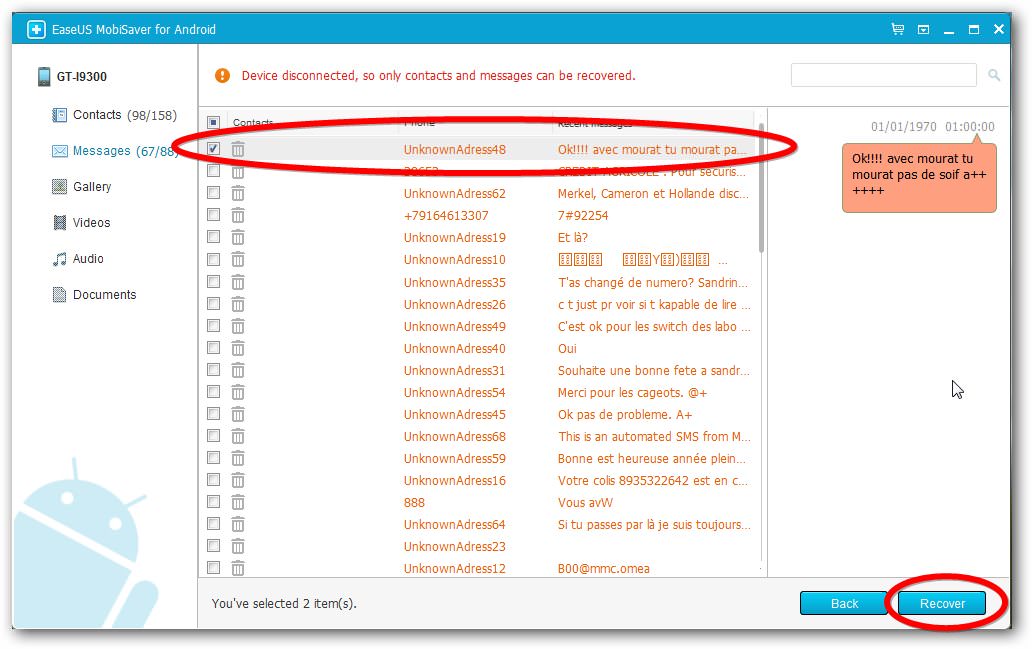
Task: Select 'This is an automated SMS' message
Action: point(654,437)
